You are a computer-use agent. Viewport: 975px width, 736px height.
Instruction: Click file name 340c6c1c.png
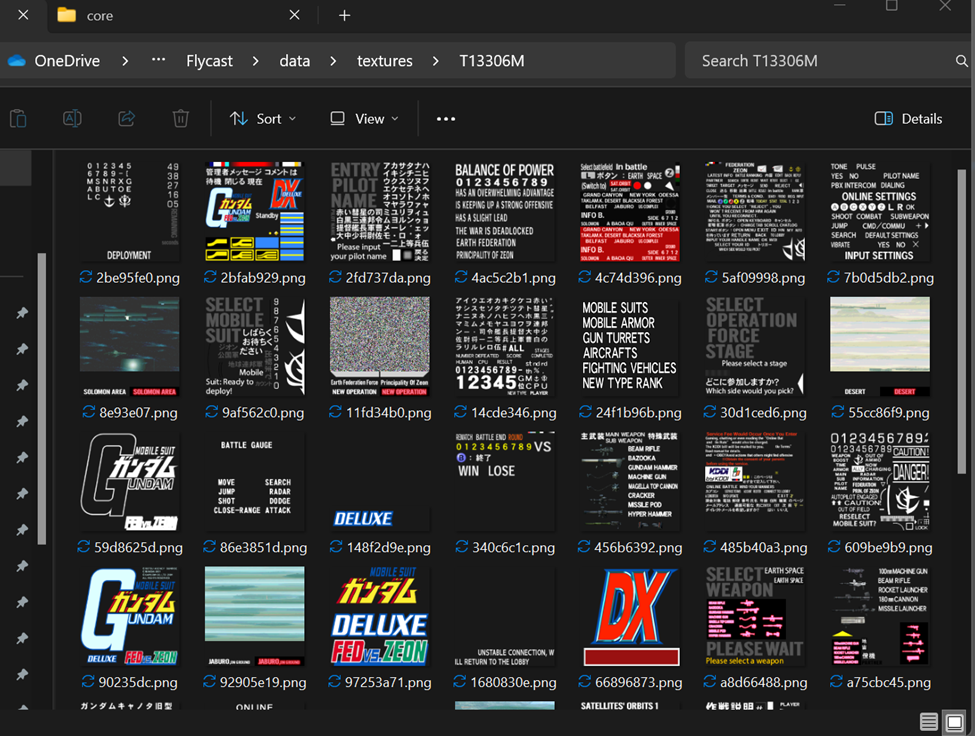514,548
